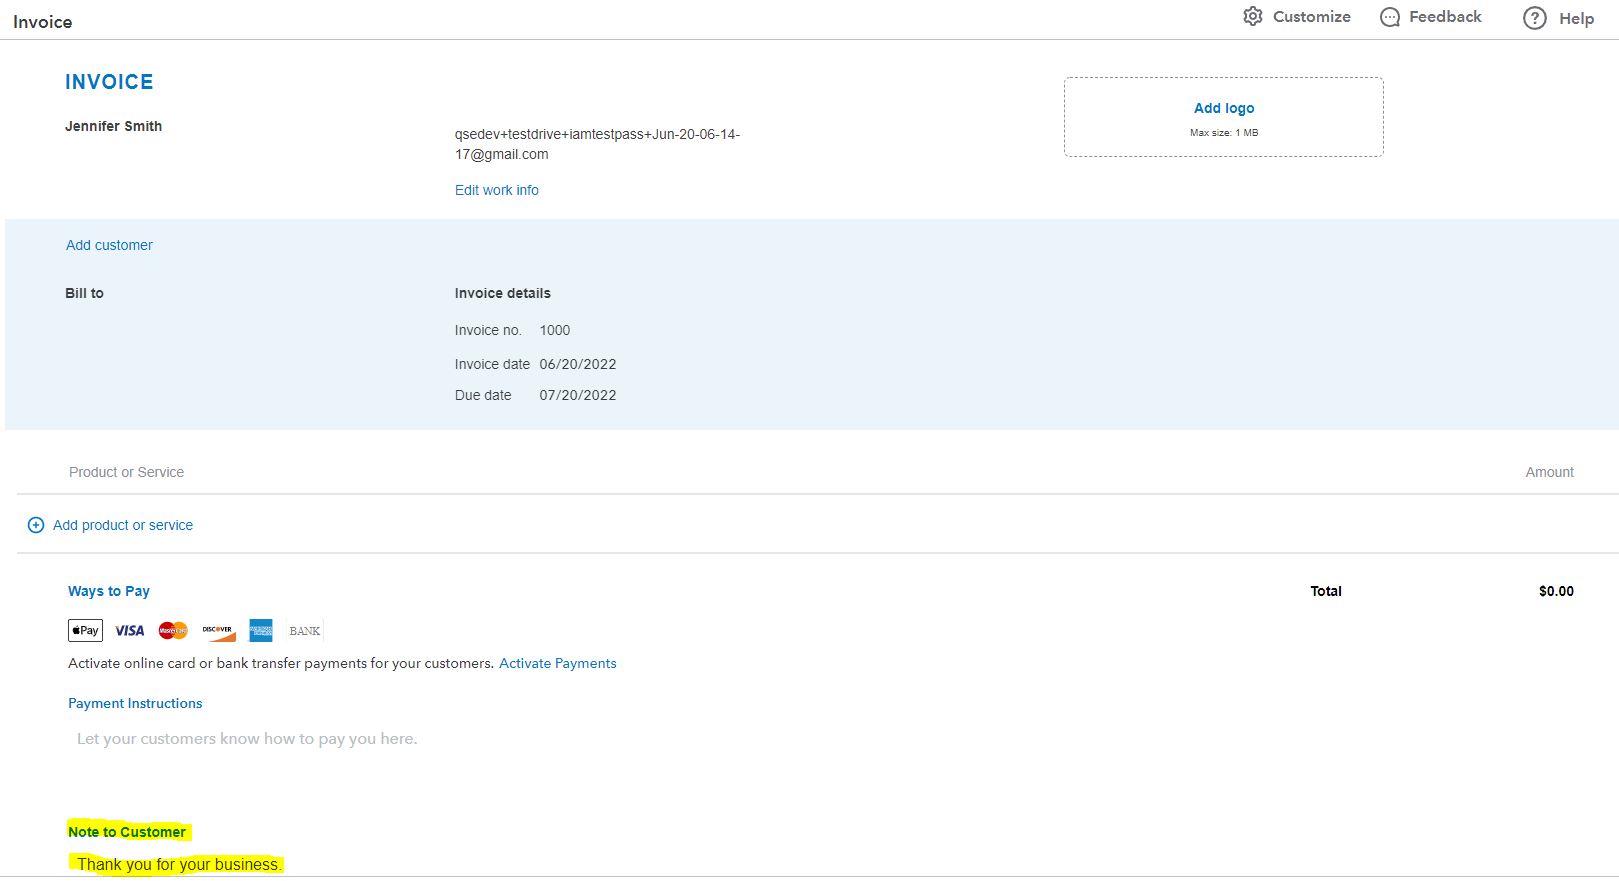Click Add product or service link
This screenshot has height=881, width=1619.
coord(122,525)
